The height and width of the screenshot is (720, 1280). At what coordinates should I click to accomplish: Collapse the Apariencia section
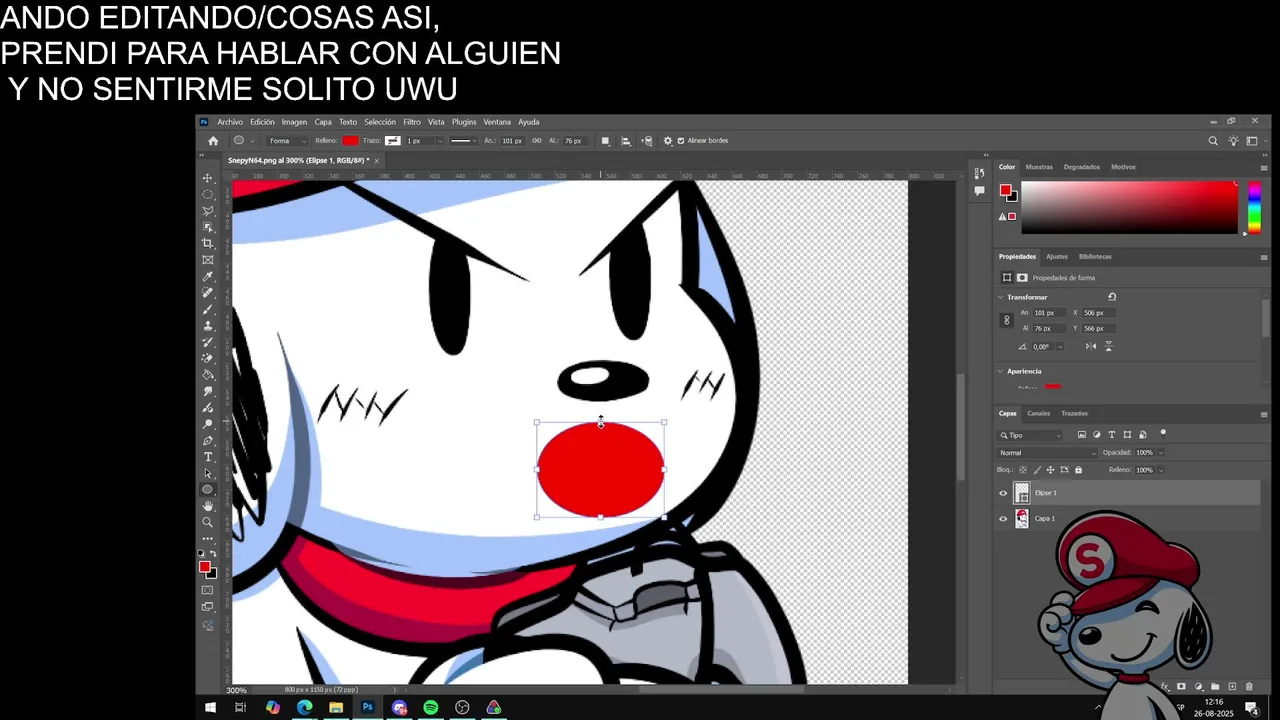(x=1000, y=371)
